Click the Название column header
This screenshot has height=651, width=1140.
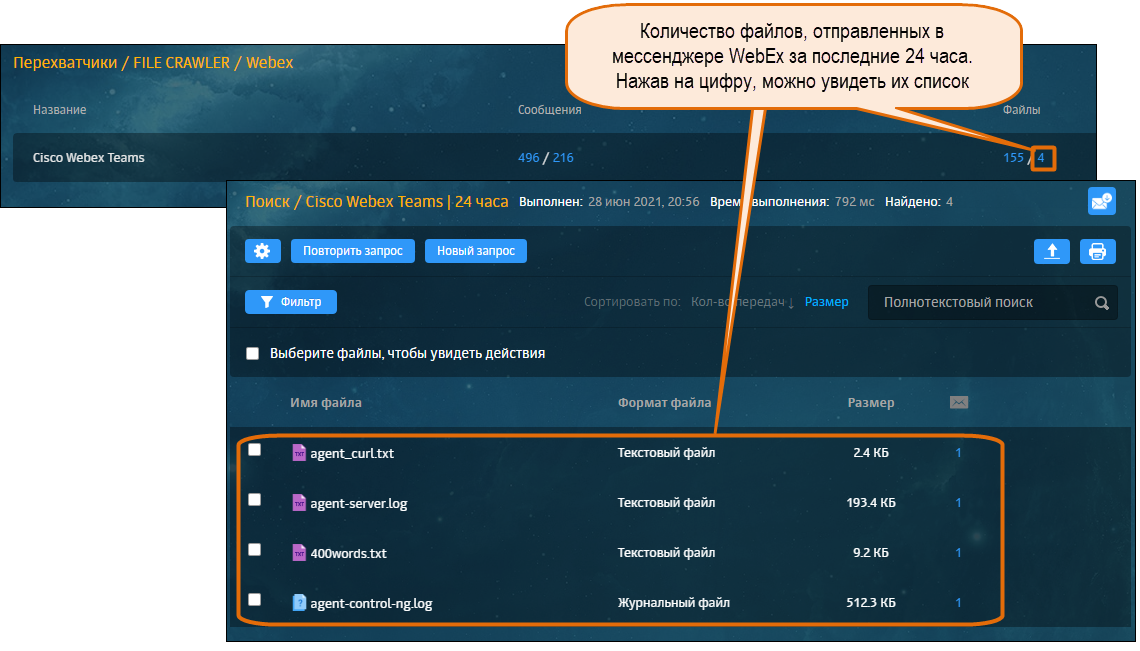pos(60,110)
